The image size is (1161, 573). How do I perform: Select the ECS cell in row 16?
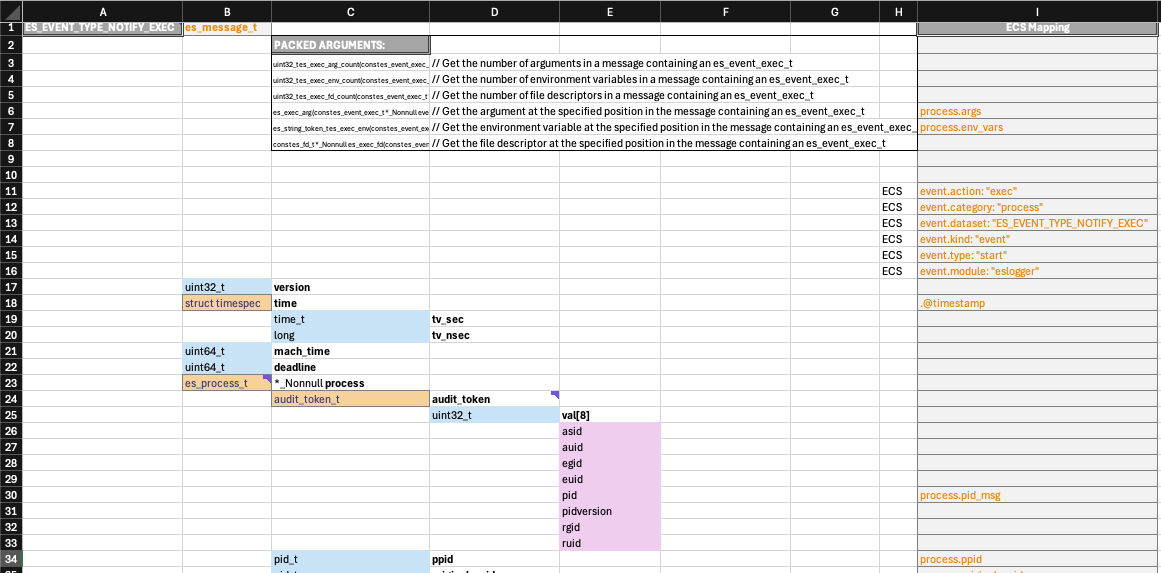(899, 271)
